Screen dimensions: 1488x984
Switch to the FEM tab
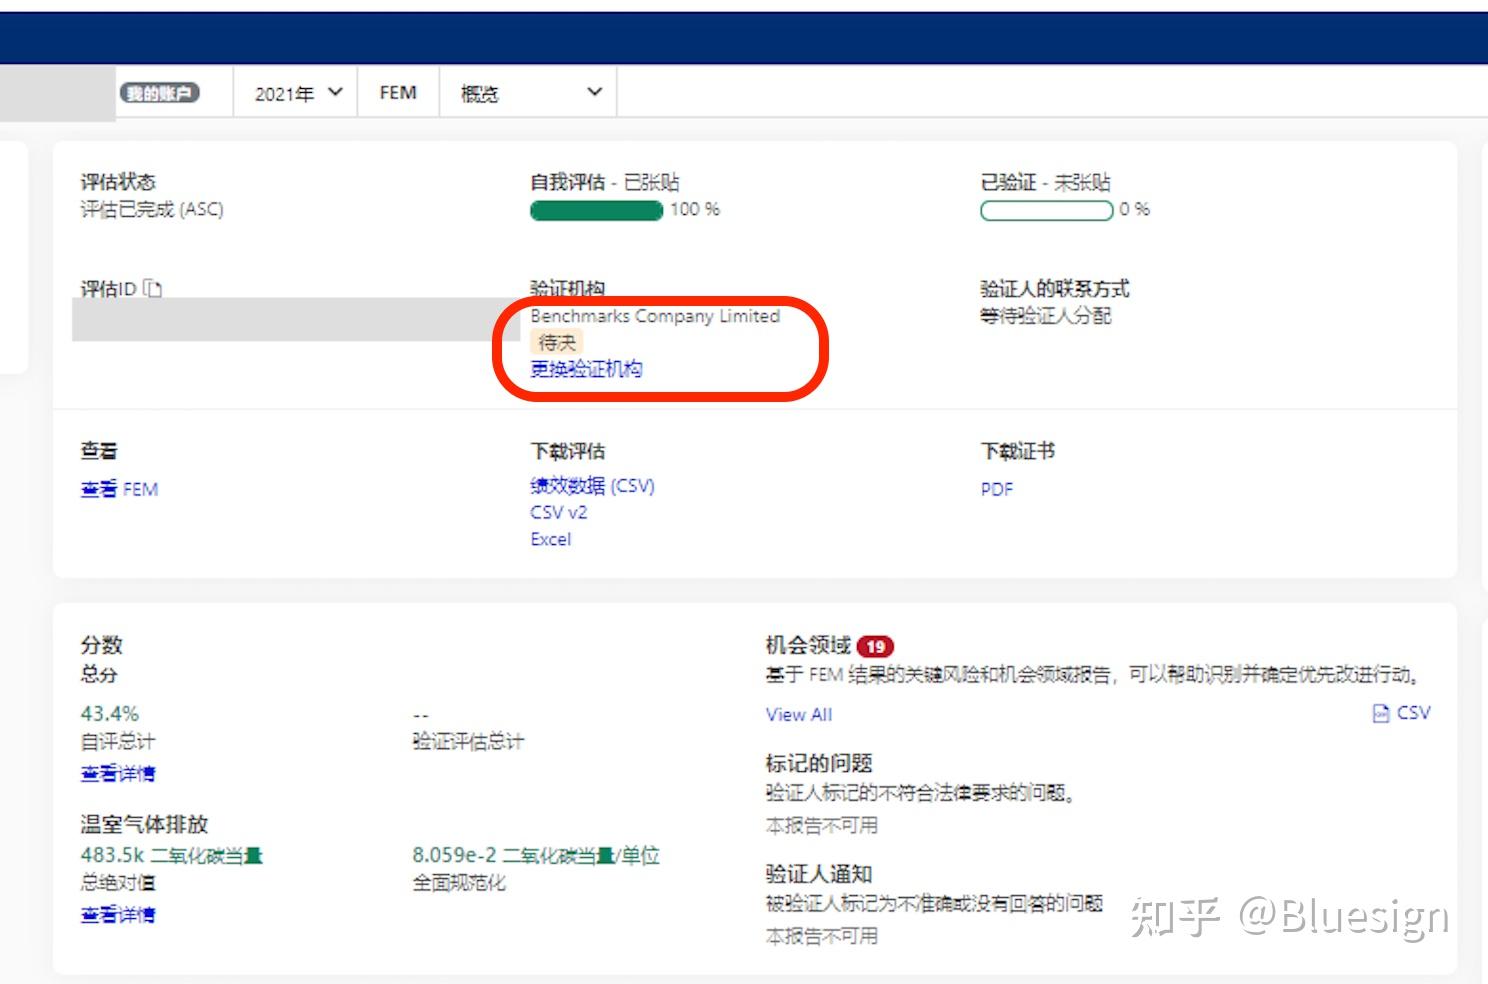pos(397,92)
